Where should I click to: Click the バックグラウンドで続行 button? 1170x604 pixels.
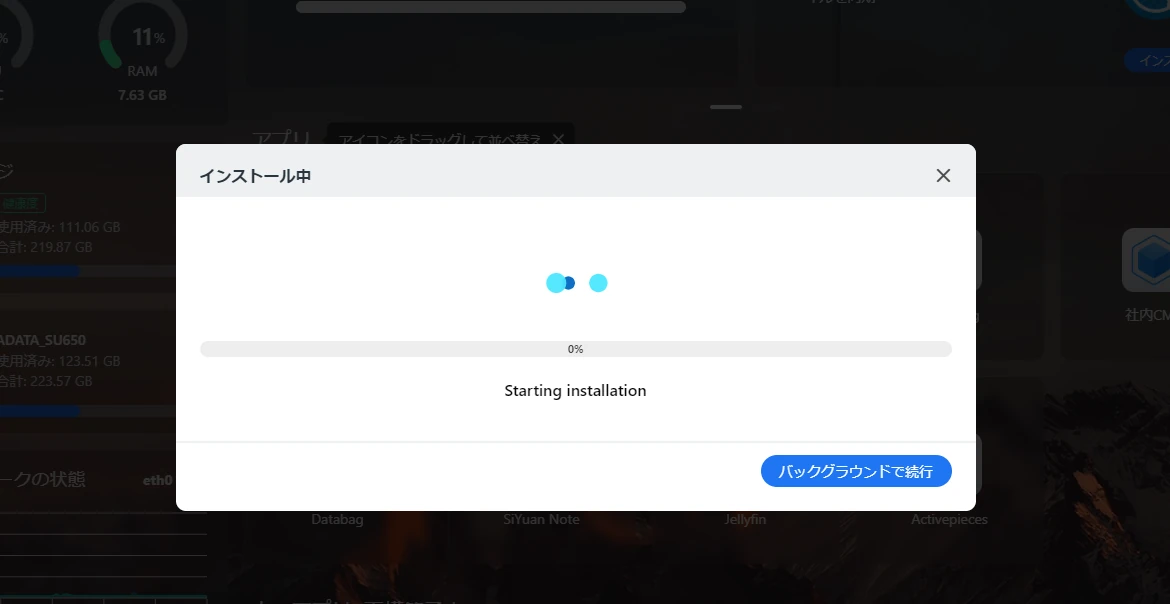(x=856, y=471)
